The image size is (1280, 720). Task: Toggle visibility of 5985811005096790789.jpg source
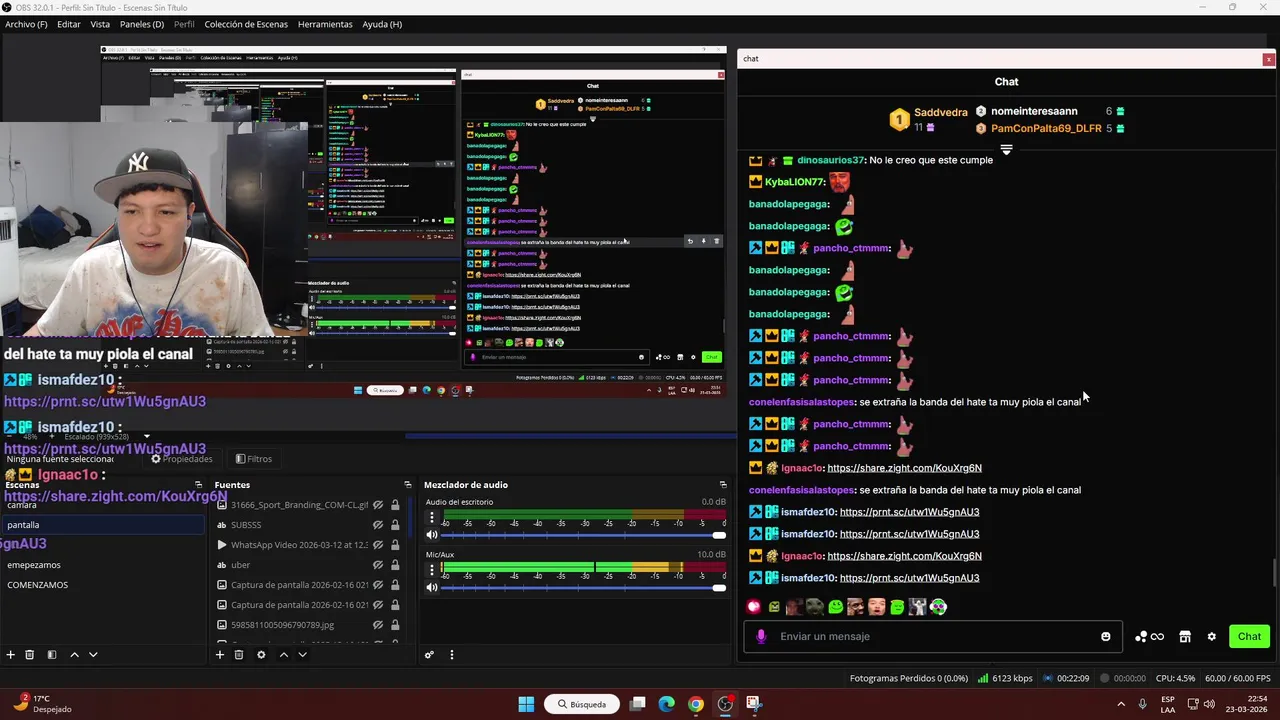tap(378, 625)
